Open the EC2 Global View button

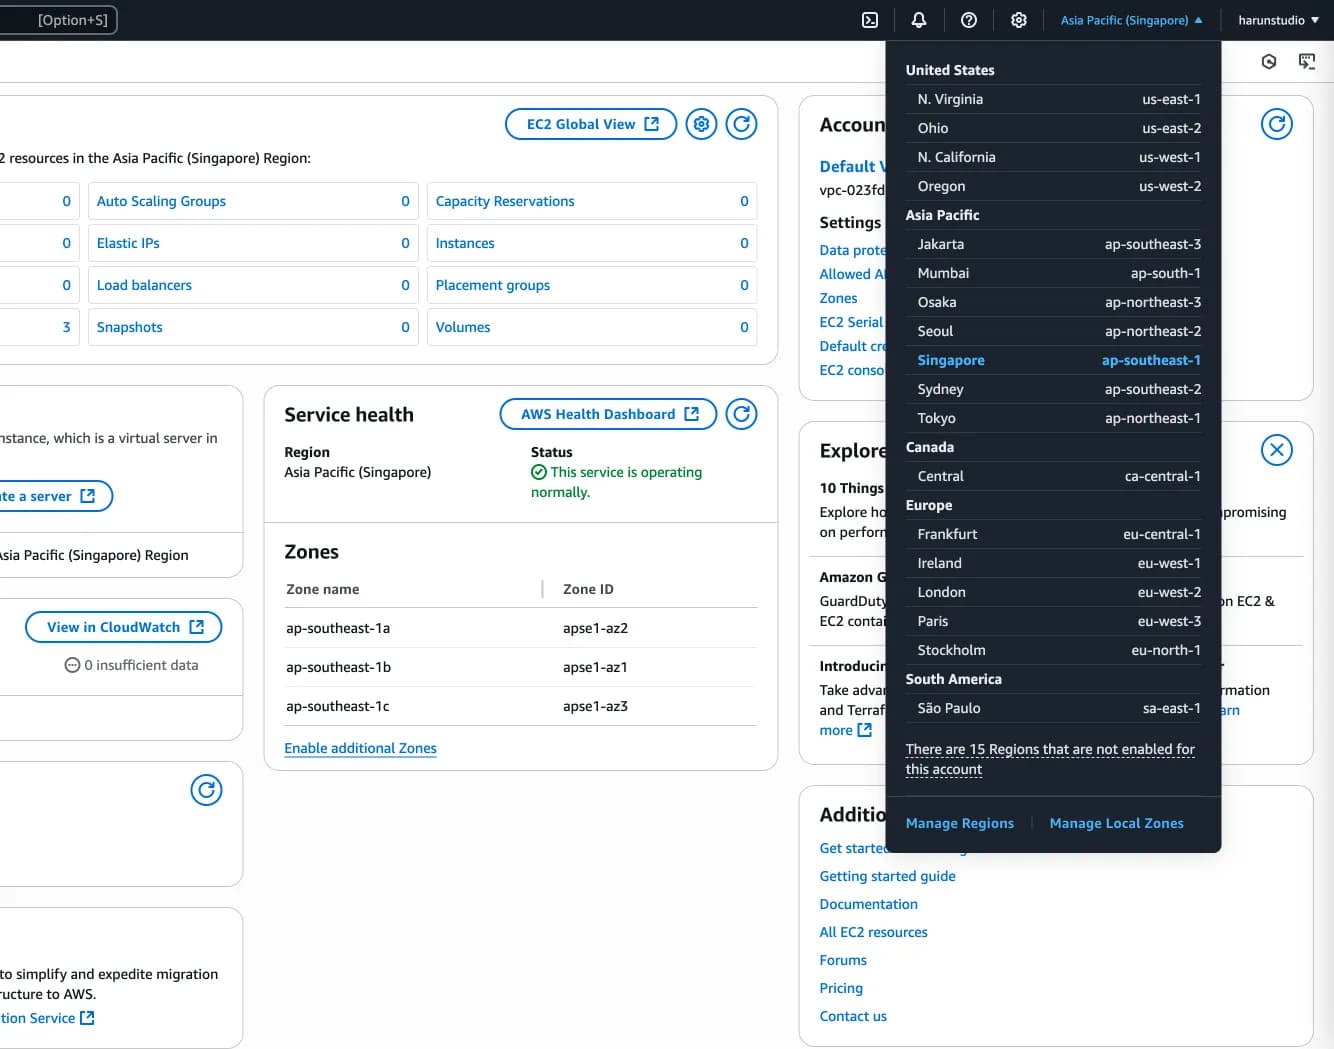pyautogui.click(x=592, y=124)
